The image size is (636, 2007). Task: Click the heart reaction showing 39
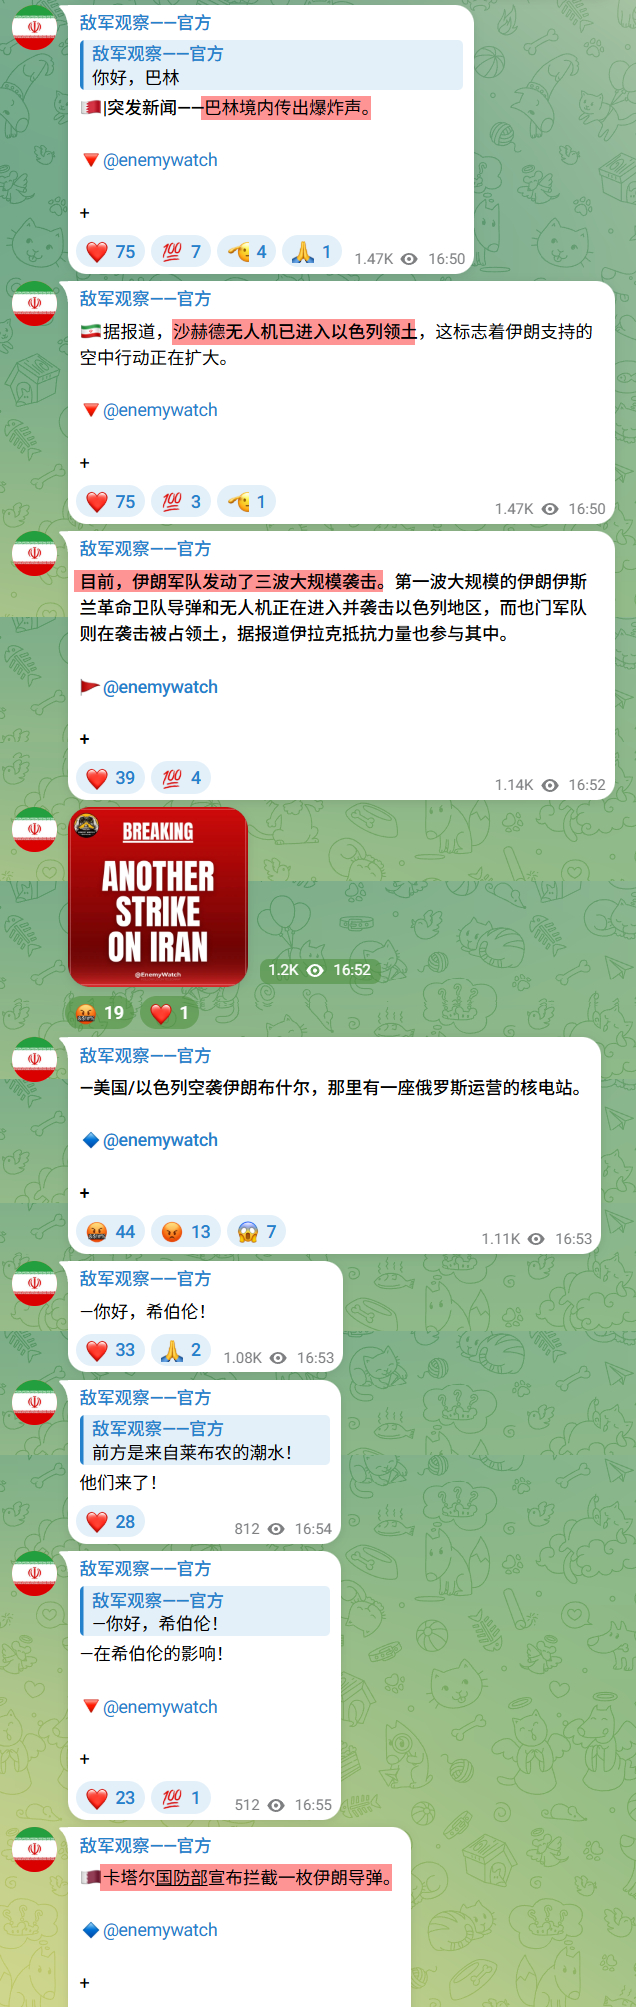[x=110, y=778]
